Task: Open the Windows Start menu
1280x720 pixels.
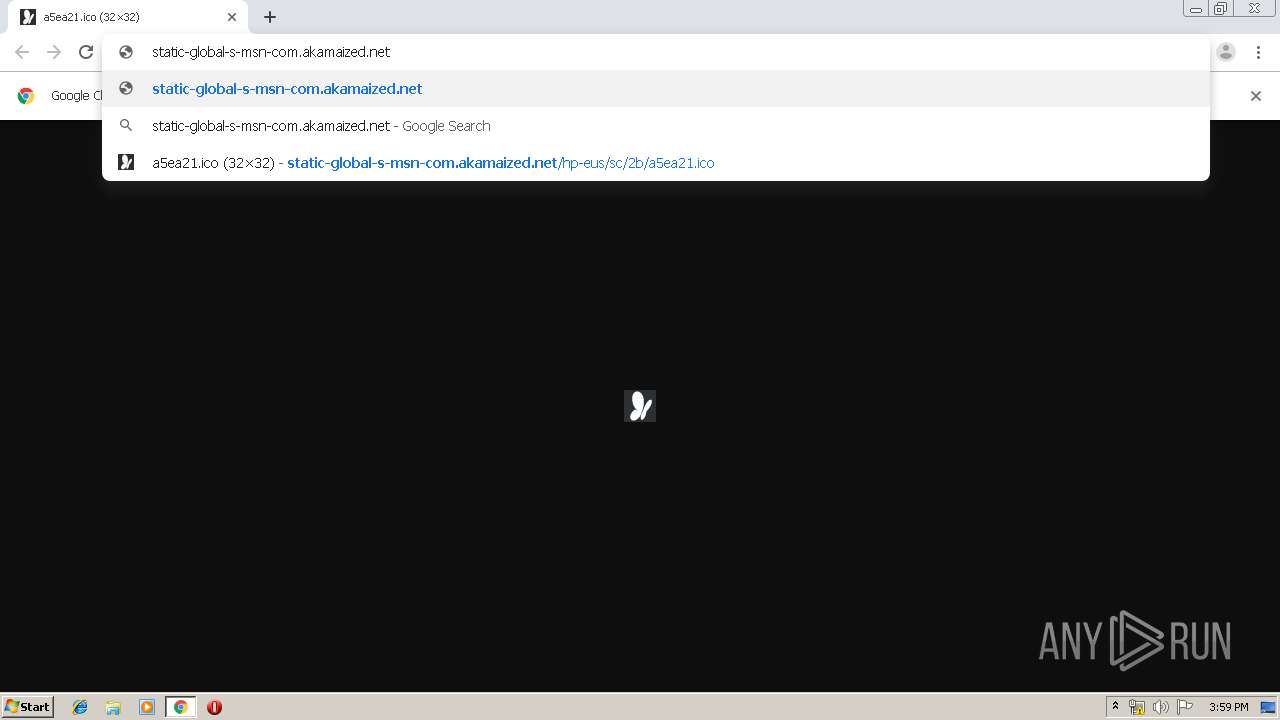Action: pyautogui.click(x=27, y=706)
